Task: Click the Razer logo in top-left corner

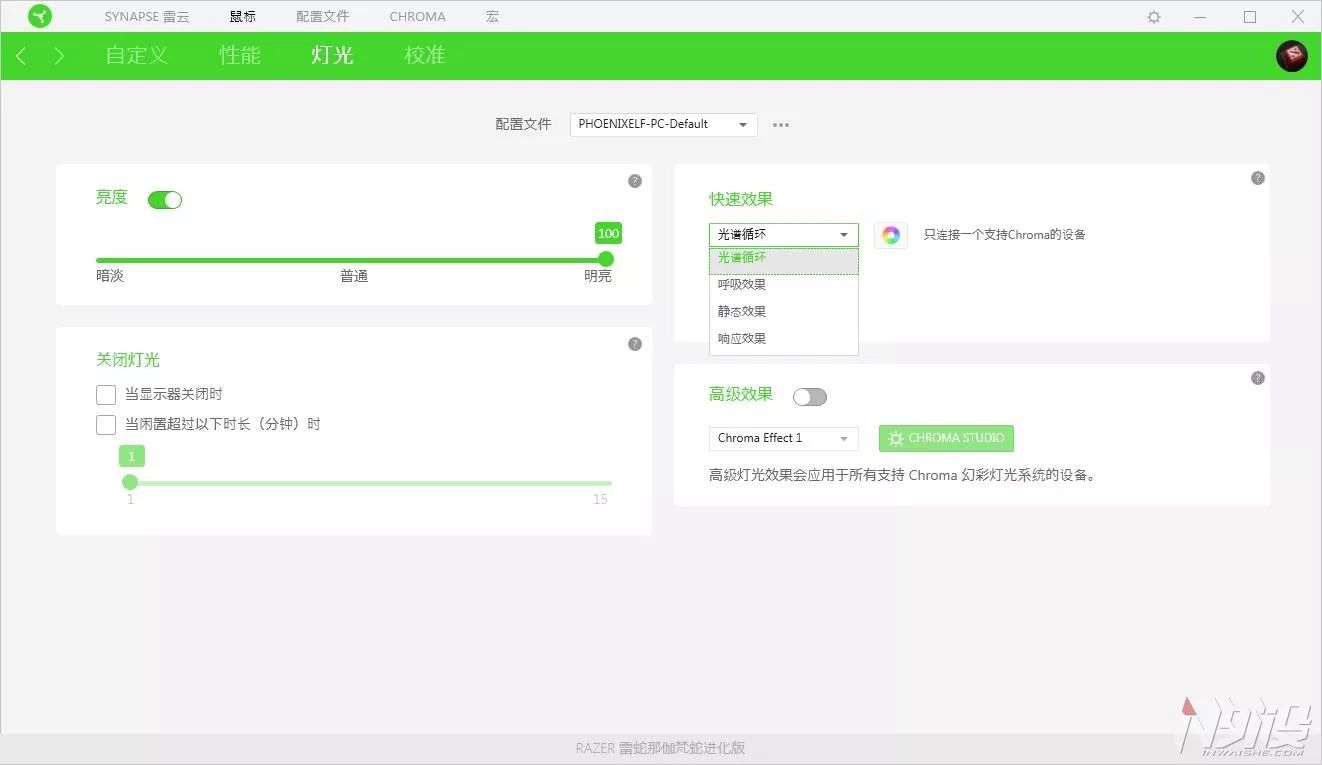Action: [40, 16]
